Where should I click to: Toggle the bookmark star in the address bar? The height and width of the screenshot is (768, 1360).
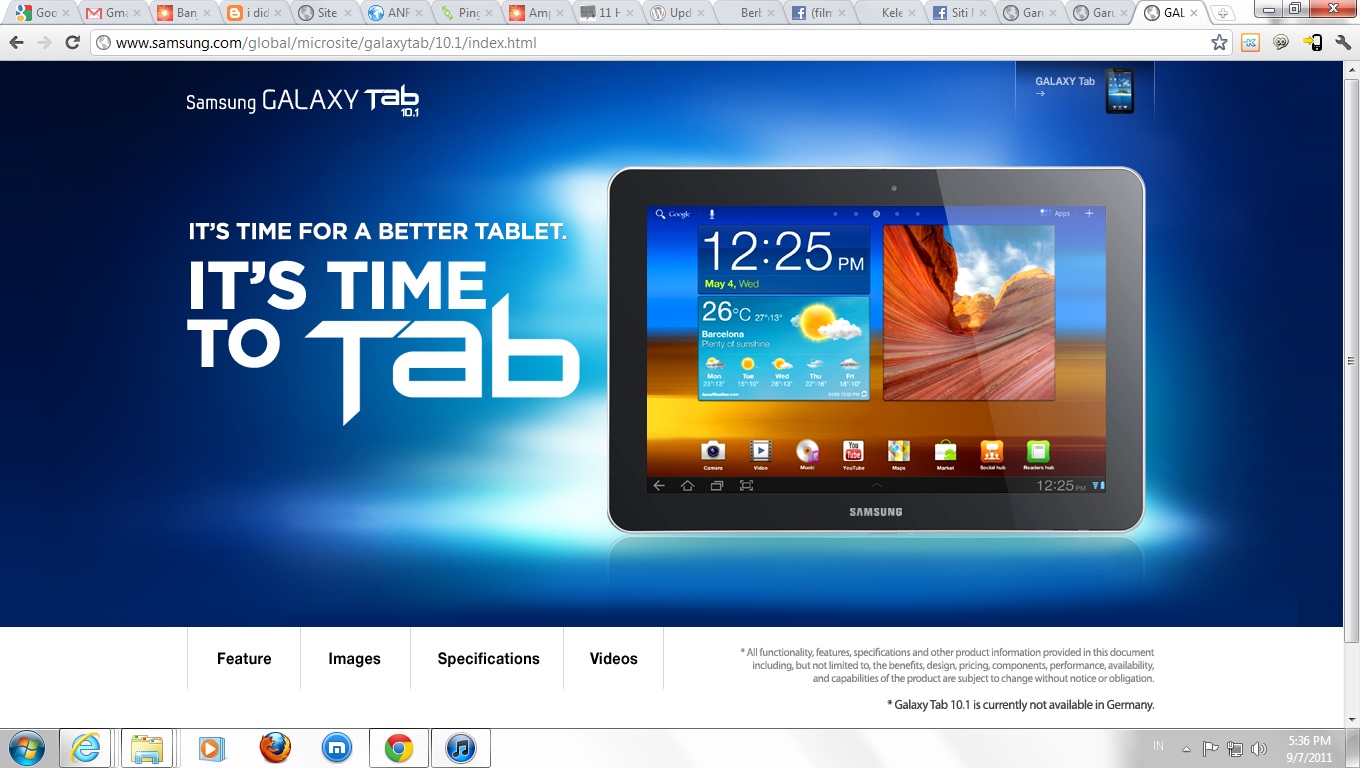click(1219, 42)
